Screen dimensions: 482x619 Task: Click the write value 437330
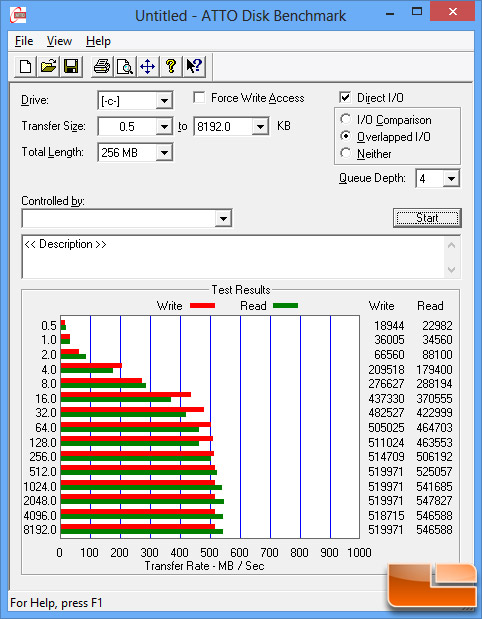386,399
